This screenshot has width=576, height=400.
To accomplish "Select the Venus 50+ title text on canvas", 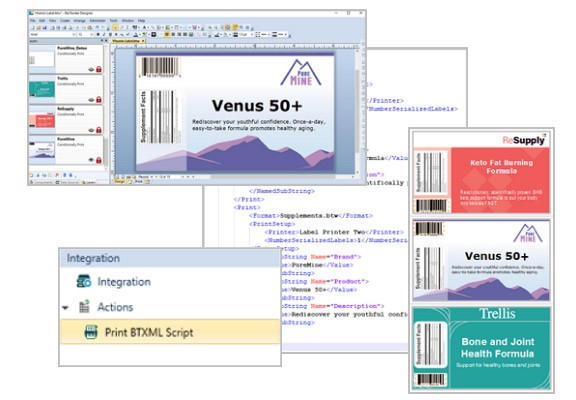I will tap(257, 106).
